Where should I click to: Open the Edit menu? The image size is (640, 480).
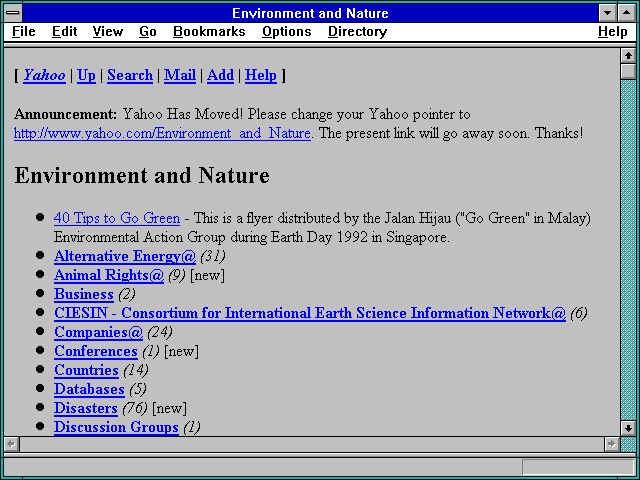click(x=64, y=31)
